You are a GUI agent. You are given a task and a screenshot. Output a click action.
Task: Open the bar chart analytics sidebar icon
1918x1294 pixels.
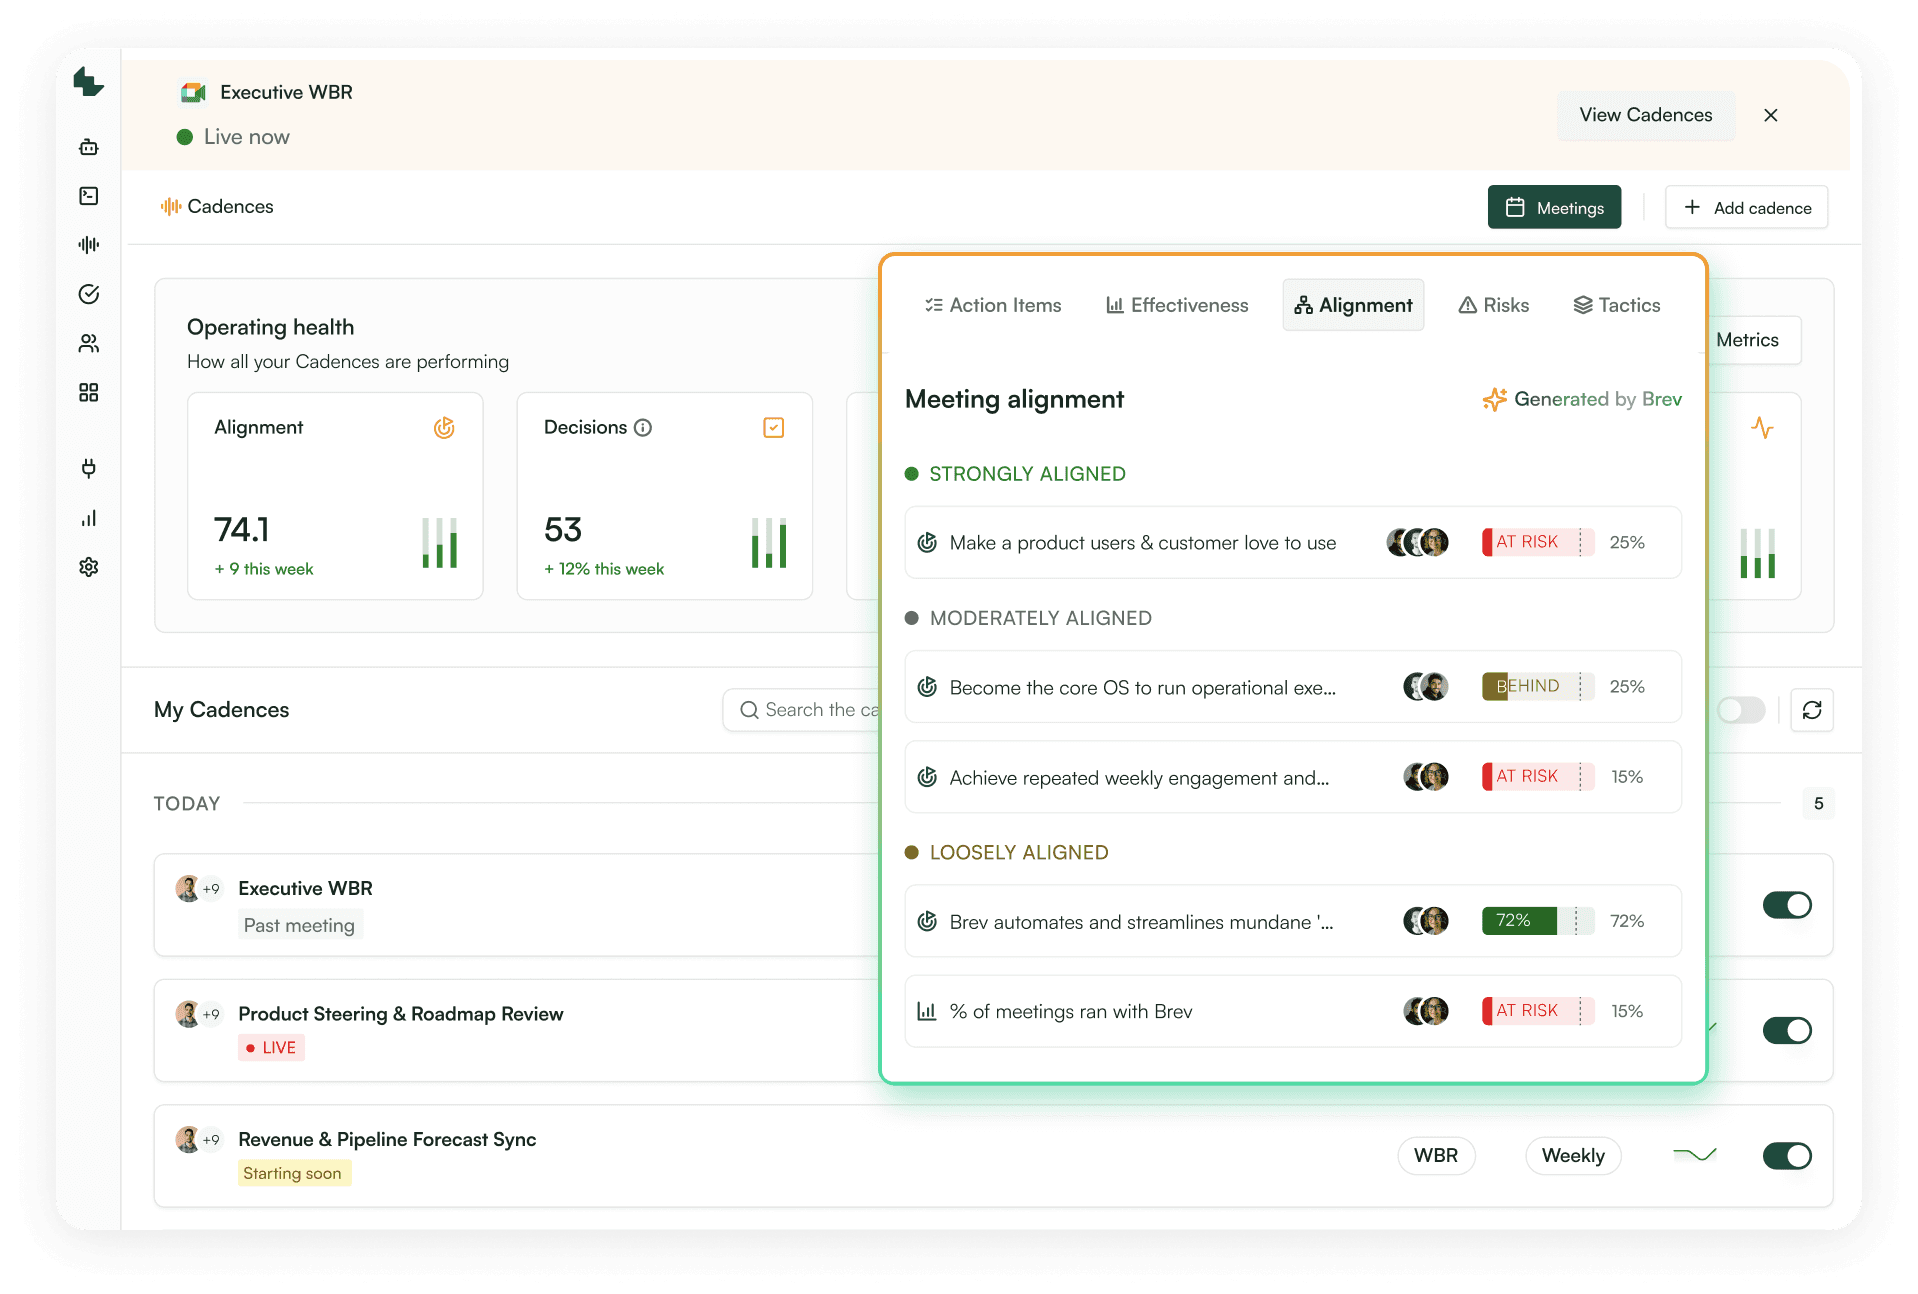coord(89,518)
